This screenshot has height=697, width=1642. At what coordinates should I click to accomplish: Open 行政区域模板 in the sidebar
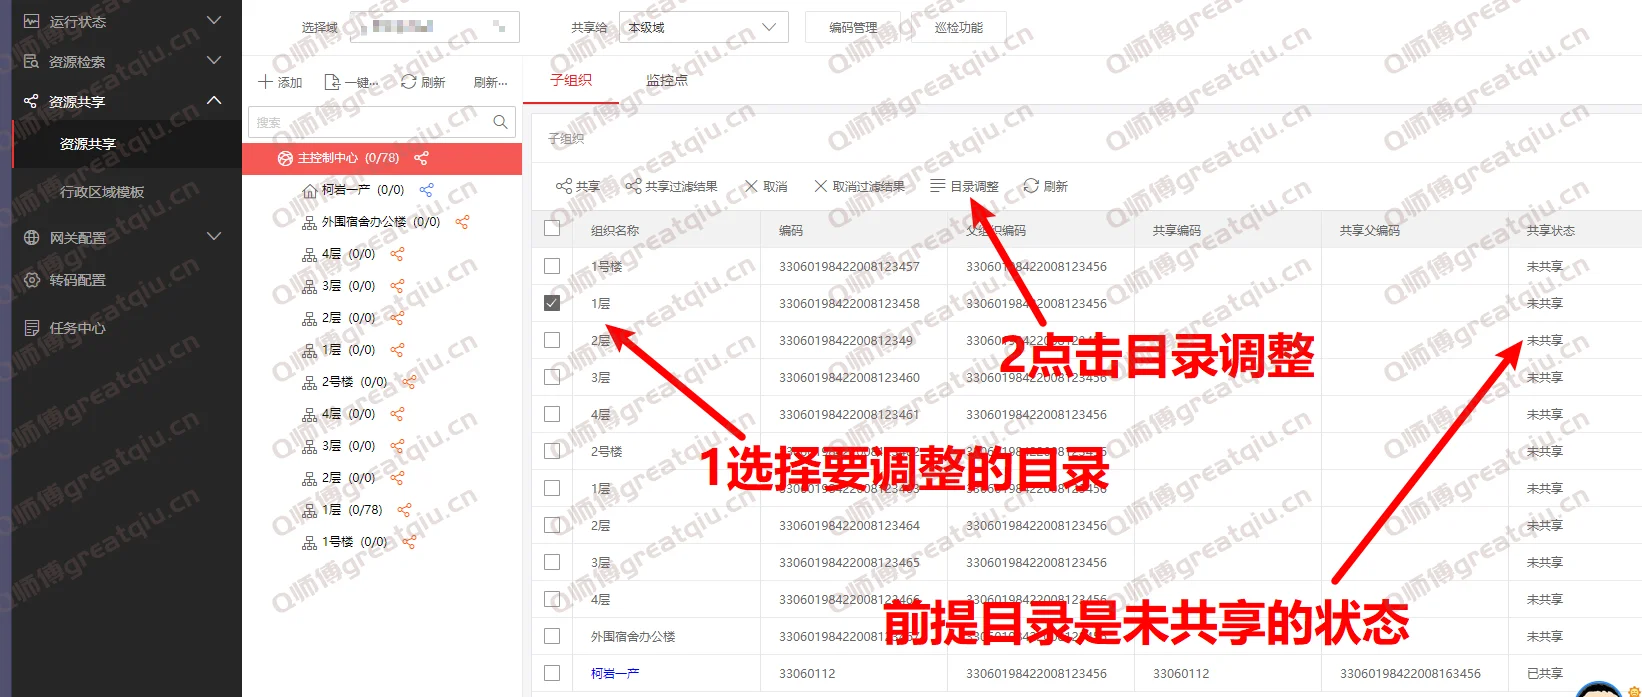102,192
